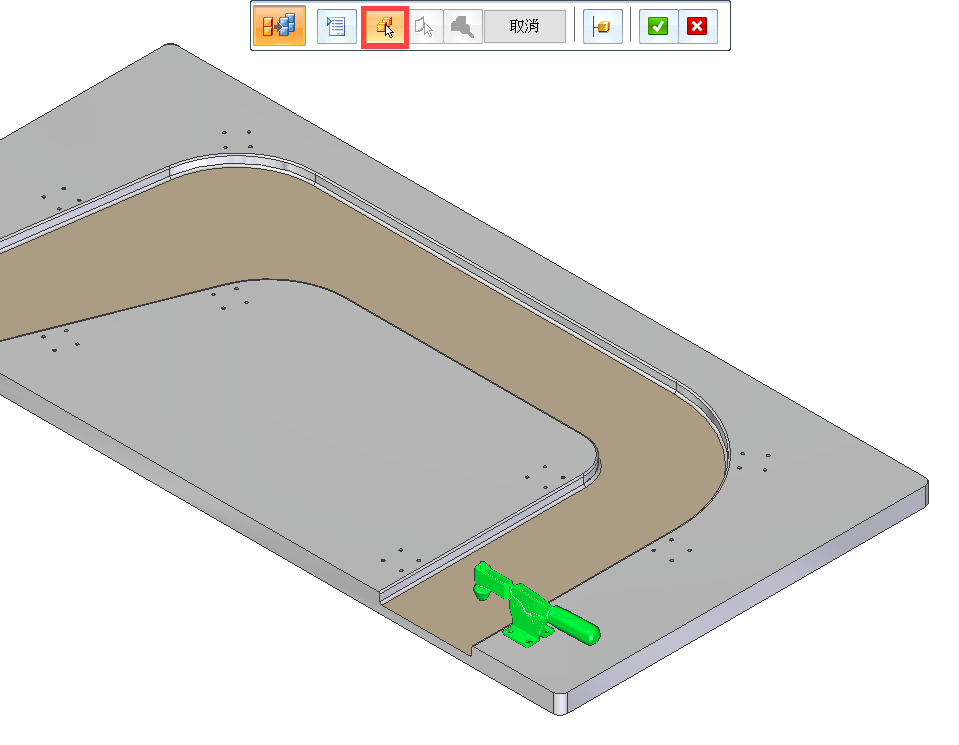Click the reference plane with box icon
Image resolution: width=959 pixels, height=745 pixels.
coord(602,26)
